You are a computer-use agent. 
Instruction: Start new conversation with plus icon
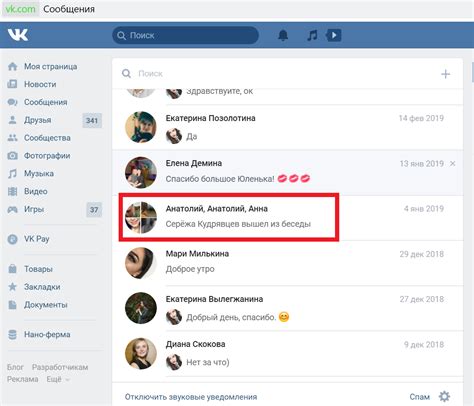coord(446,74)
